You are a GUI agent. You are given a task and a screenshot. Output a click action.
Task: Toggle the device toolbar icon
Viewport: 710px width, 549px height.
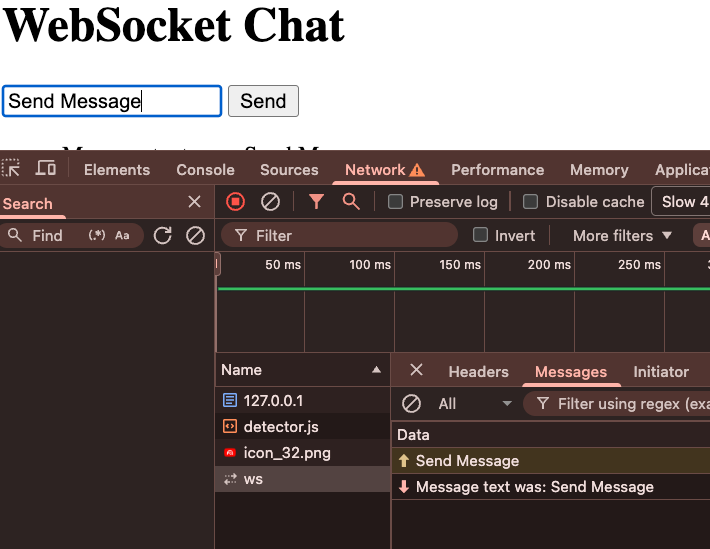46,169
